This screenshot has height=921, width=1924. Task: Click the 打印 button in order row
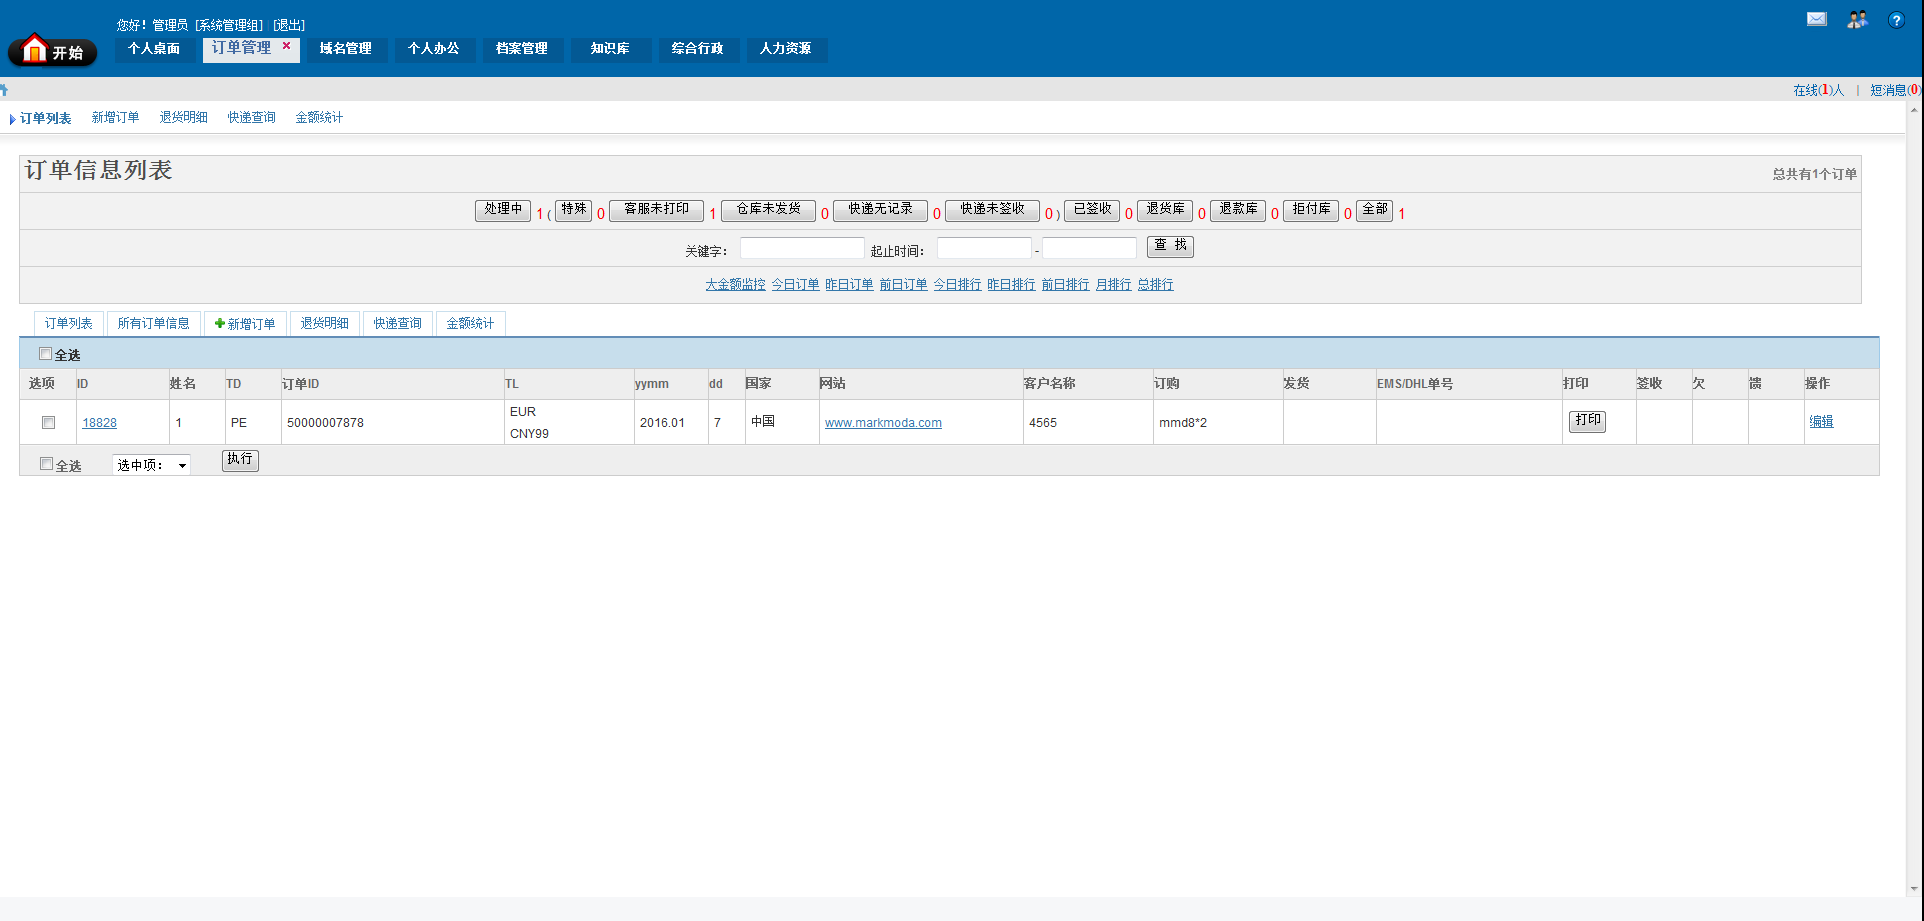click(1587, 421)
